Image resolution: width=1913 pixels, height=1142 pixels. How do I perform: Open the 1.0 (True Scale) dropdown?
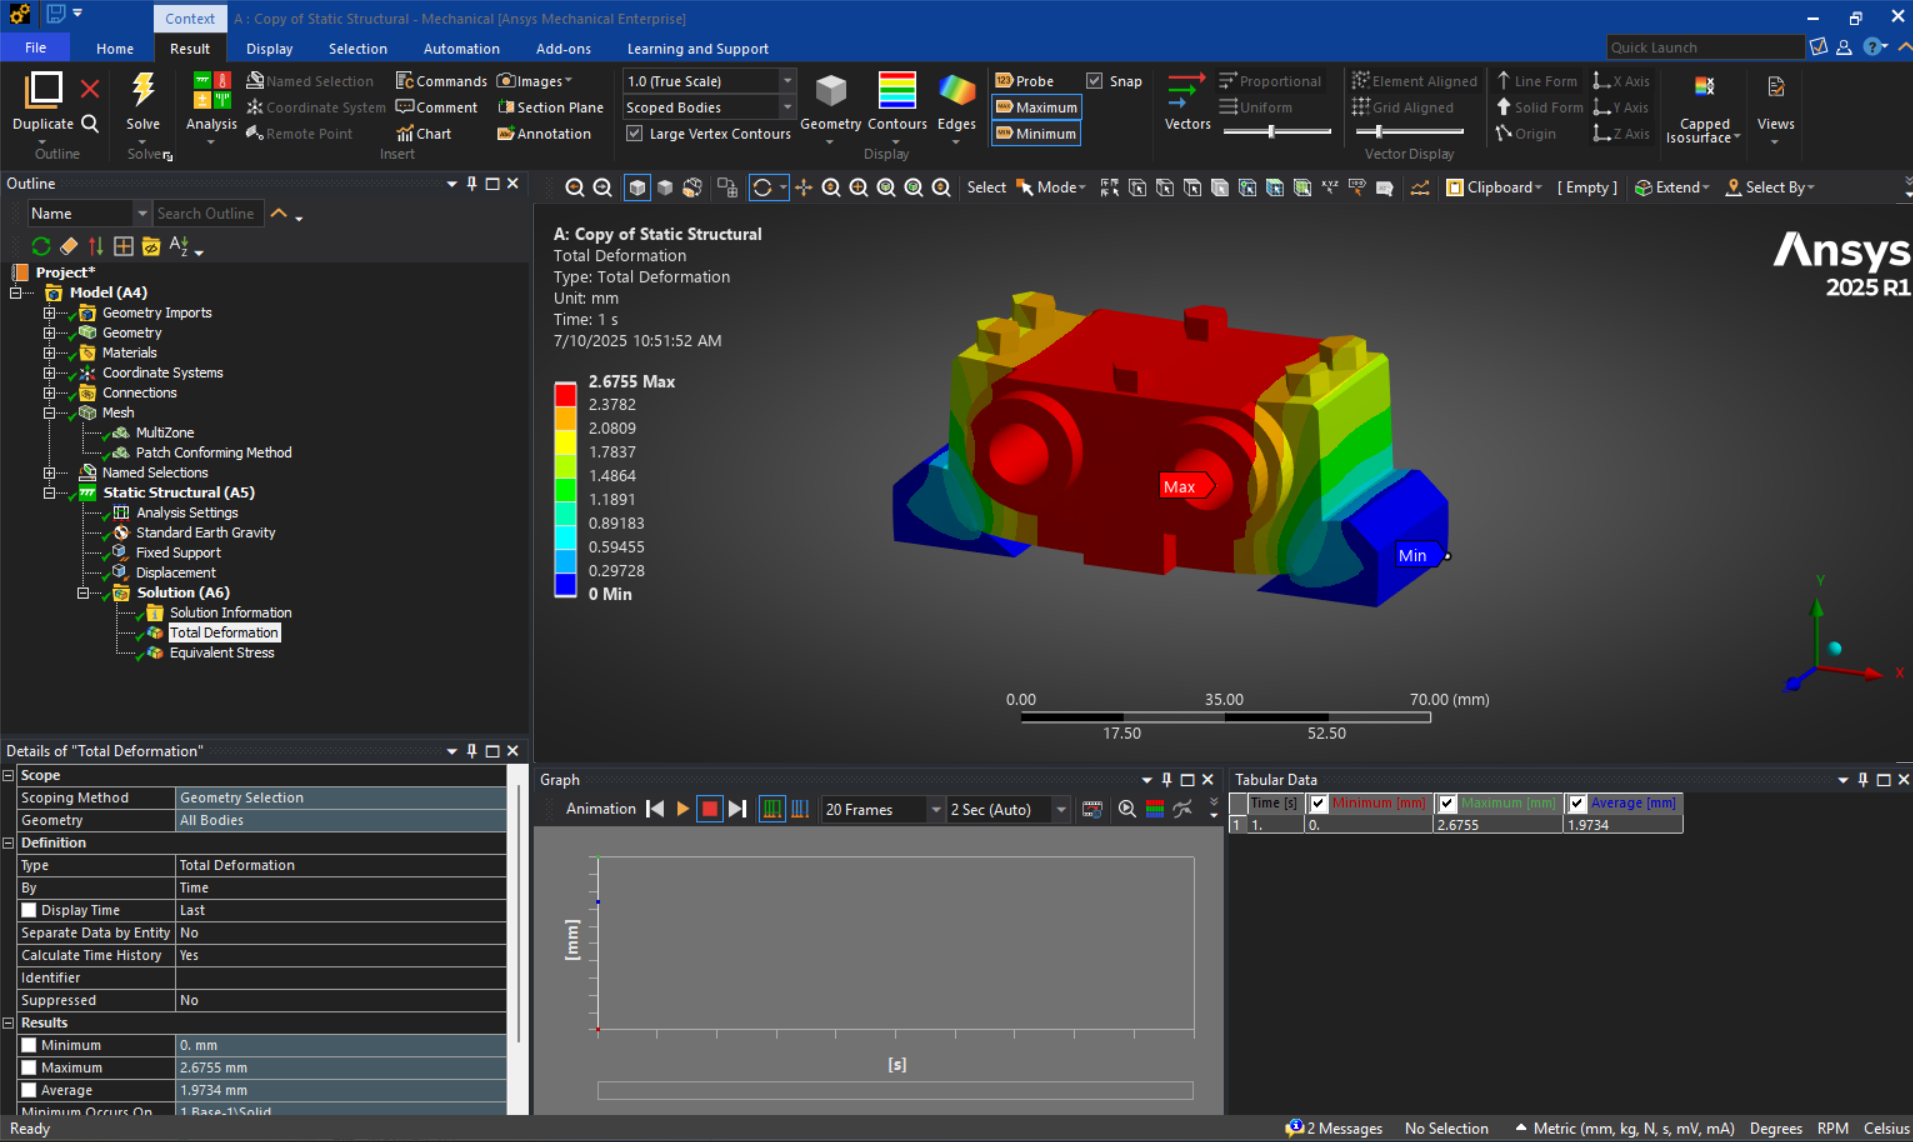(x=788, y=81)
